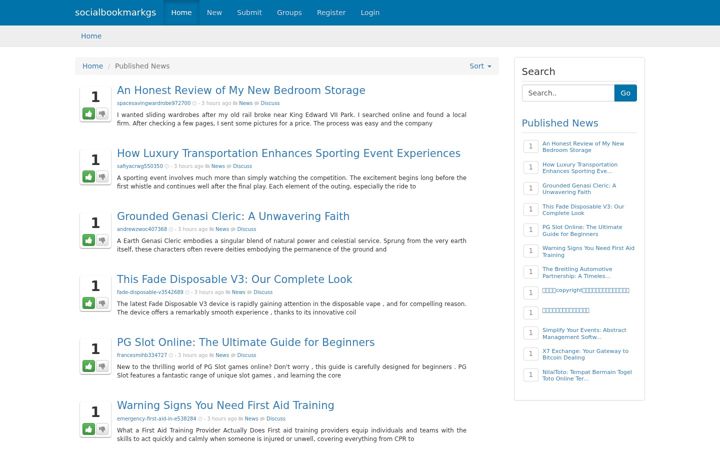Open user profile emergency-first-aid-in-e538284
This screenshot has width=720, height=450.
[x=156, y=418]
